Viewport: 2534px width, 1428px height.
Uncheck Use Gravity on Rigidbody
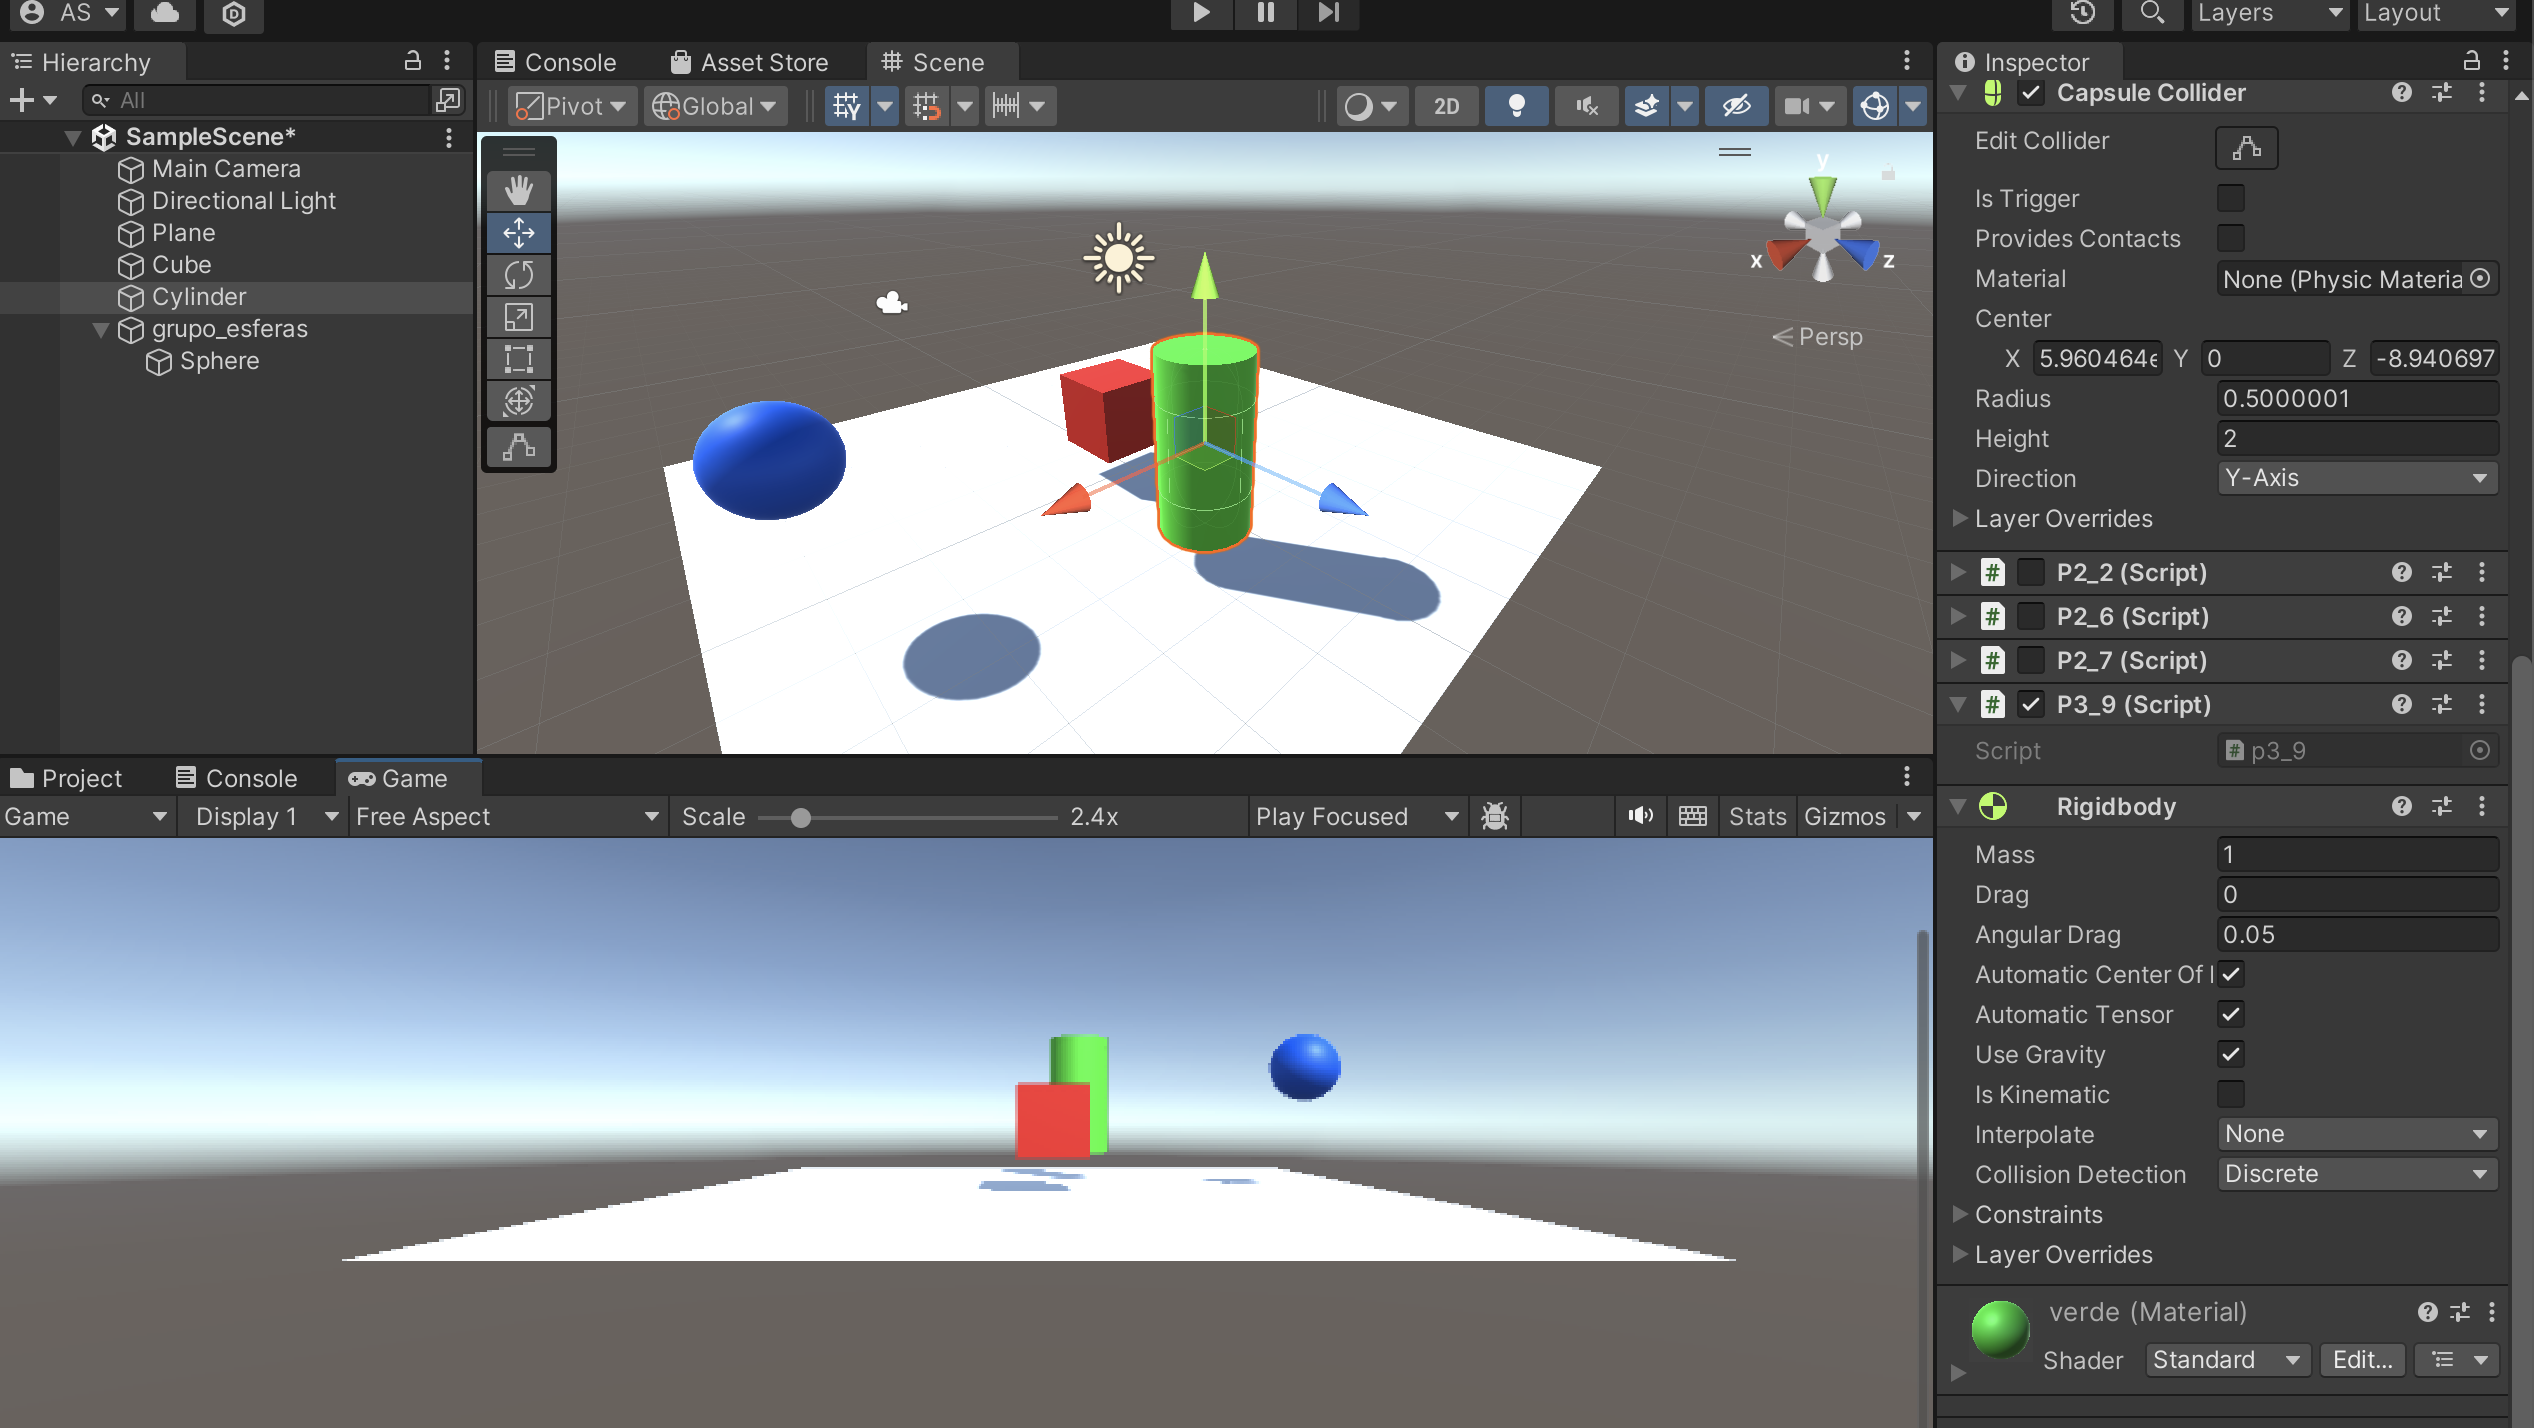coord(2230,1054)
